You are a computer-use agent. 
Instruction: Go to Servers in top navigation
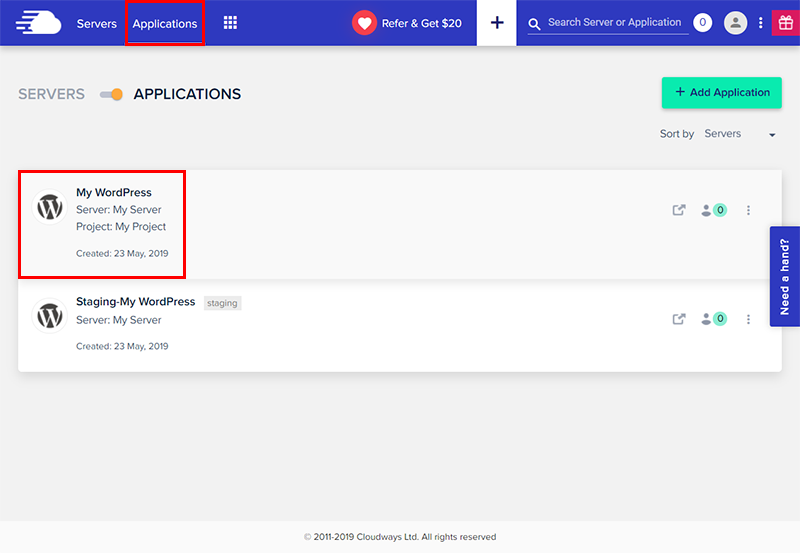[96, 23]
